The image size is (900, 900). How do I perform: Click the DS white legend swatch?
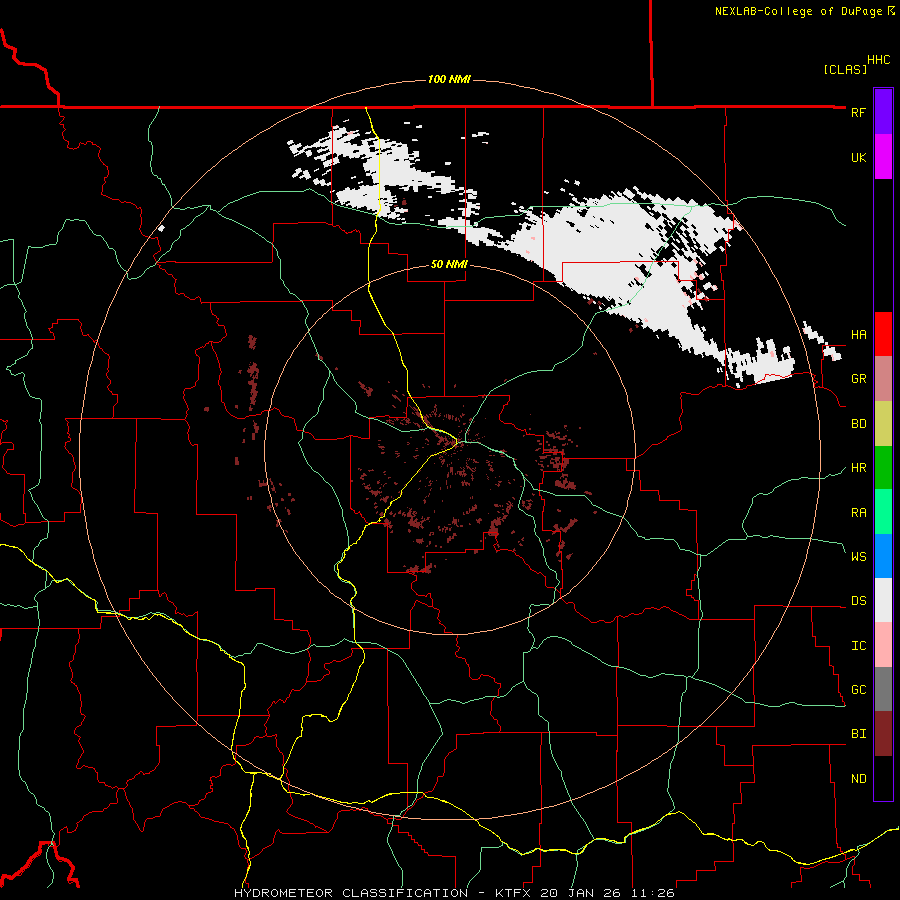[883, 600]
